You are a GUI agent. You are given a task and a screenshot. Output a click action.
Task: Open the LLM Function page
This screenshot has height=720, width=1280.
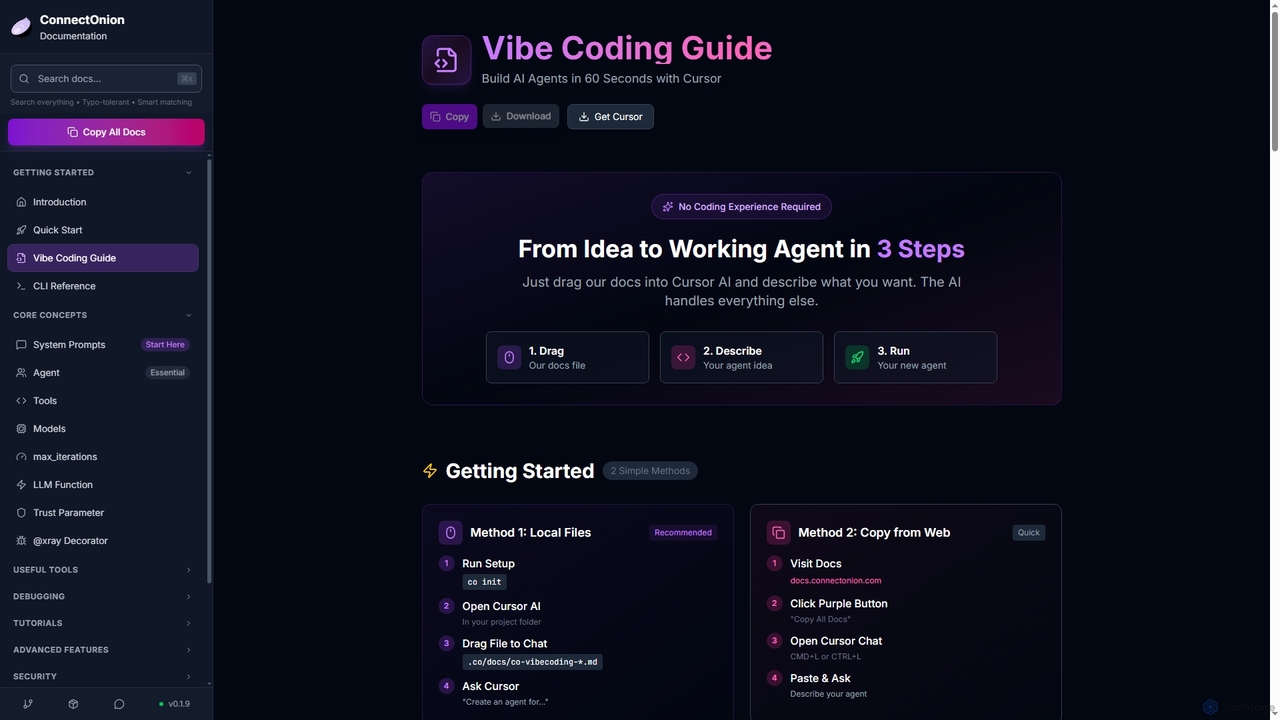coord(102,485)
